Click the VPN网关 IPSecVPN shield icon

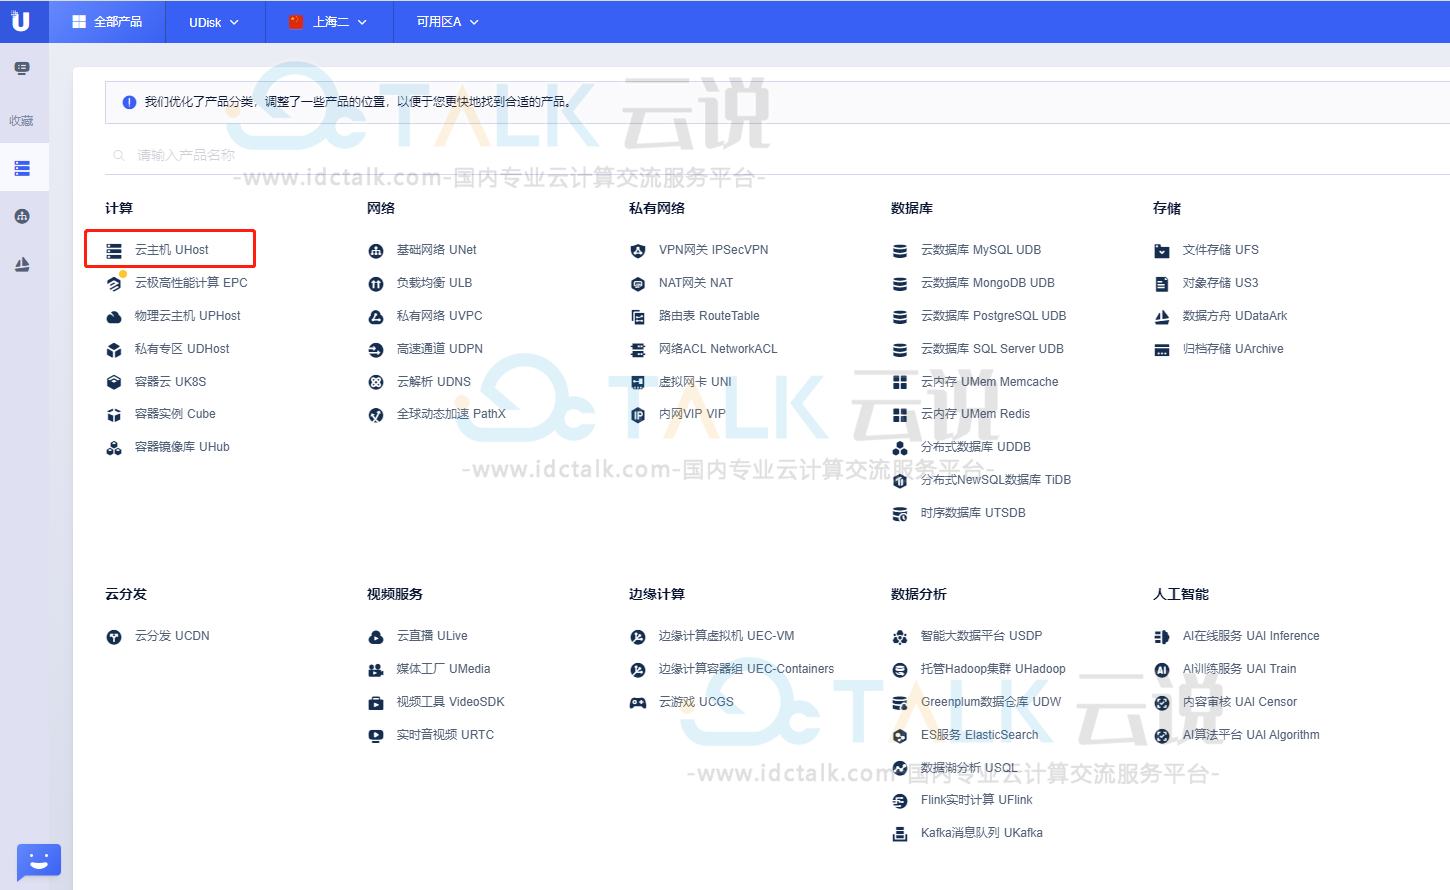pyautogui.click(x=638, y=250)
